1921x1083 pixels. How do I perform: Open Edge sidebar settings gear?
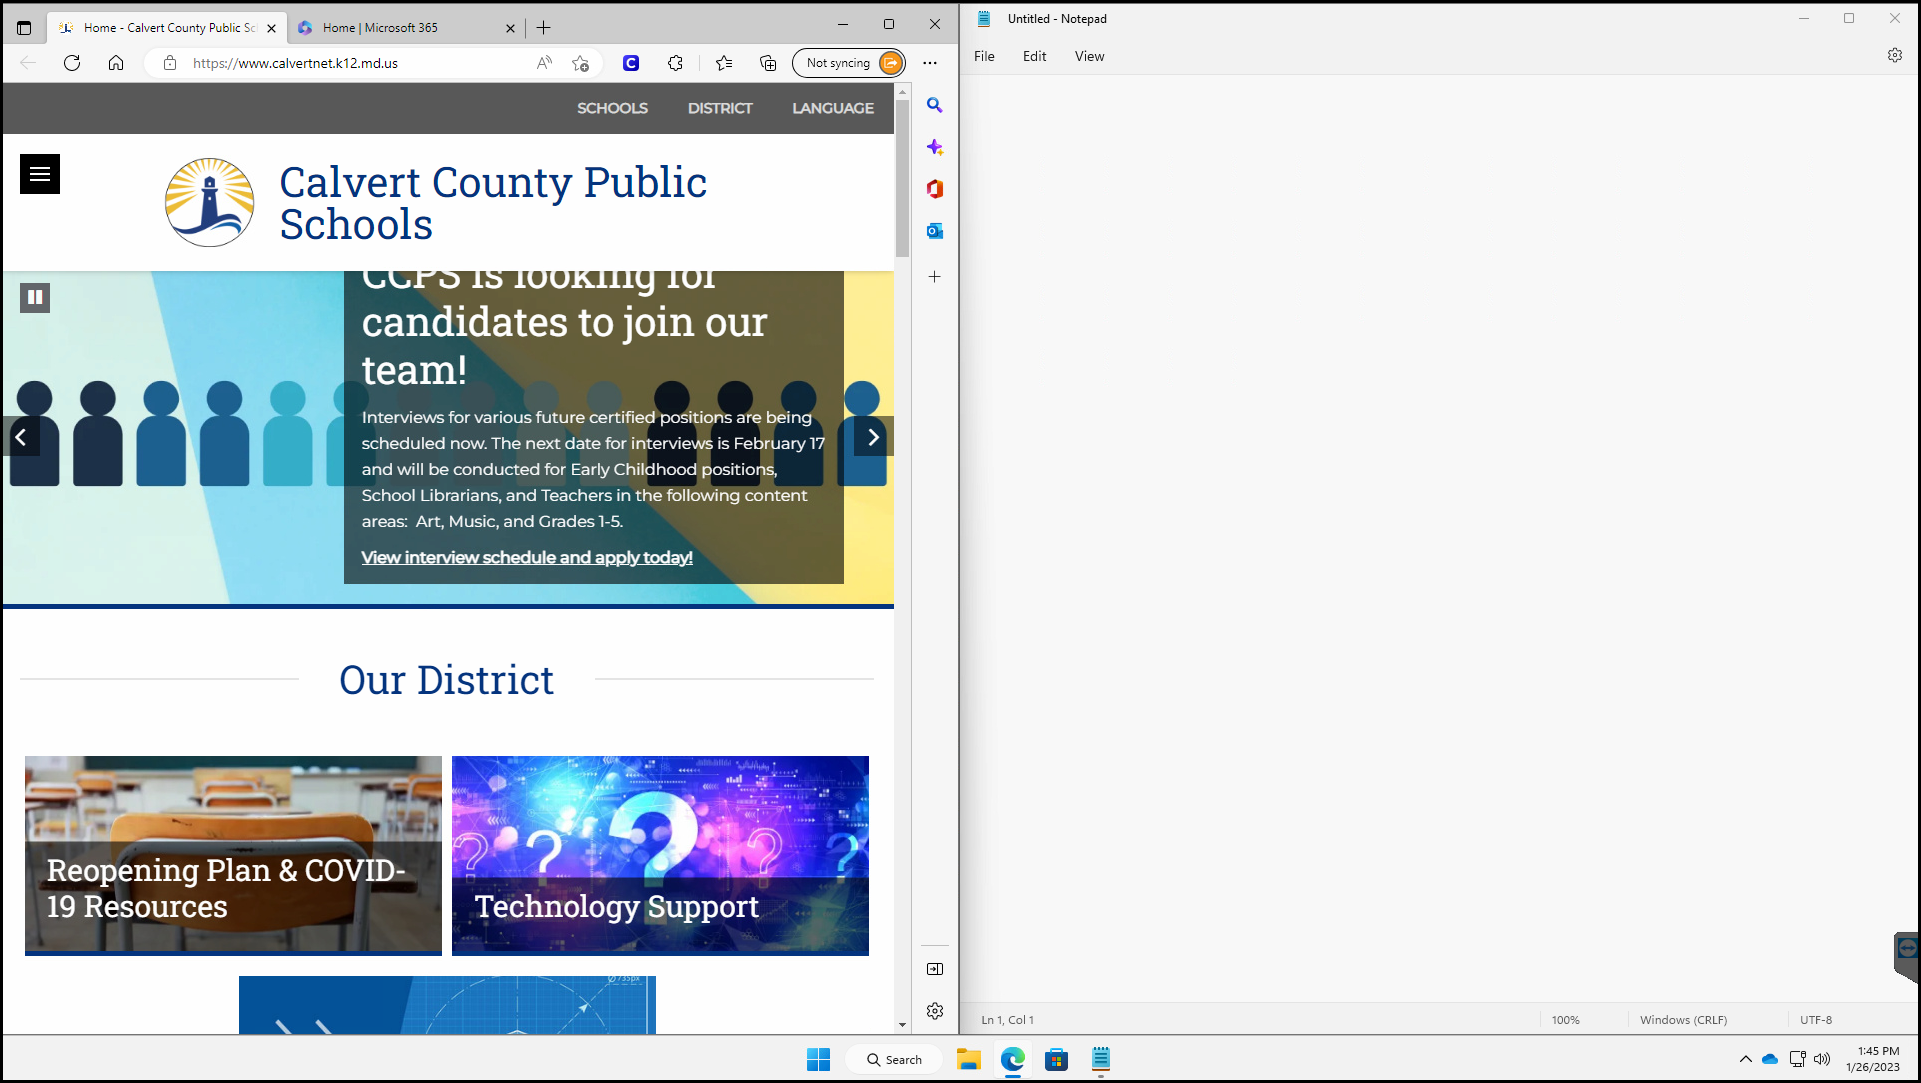tap(935, 1011)
